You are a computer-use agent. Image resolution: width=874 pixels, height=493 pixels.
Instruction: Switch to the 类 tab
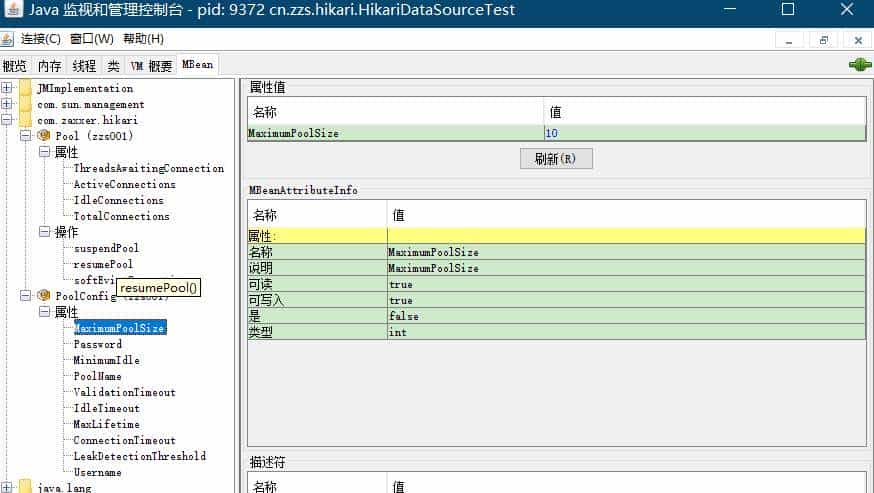pyautogui.click(x=113, y=66)
